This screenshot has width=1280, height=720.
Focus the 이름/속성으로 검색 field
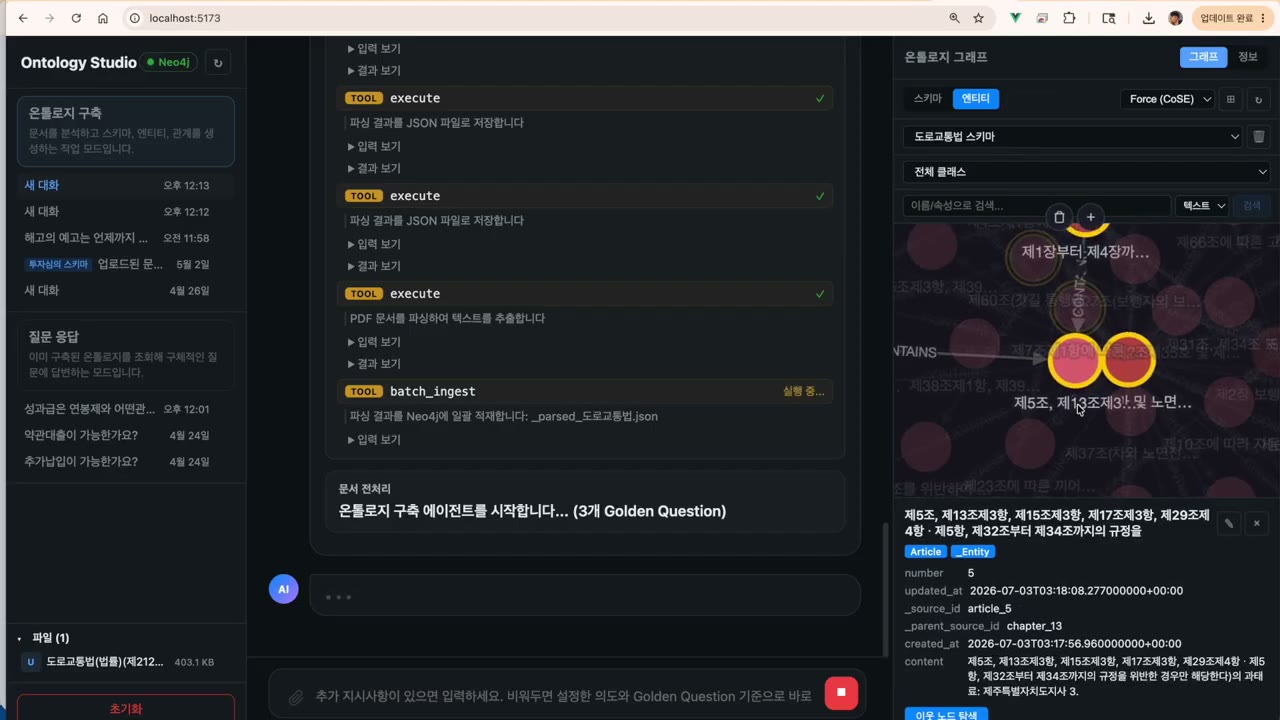[x=1036, y=205]
